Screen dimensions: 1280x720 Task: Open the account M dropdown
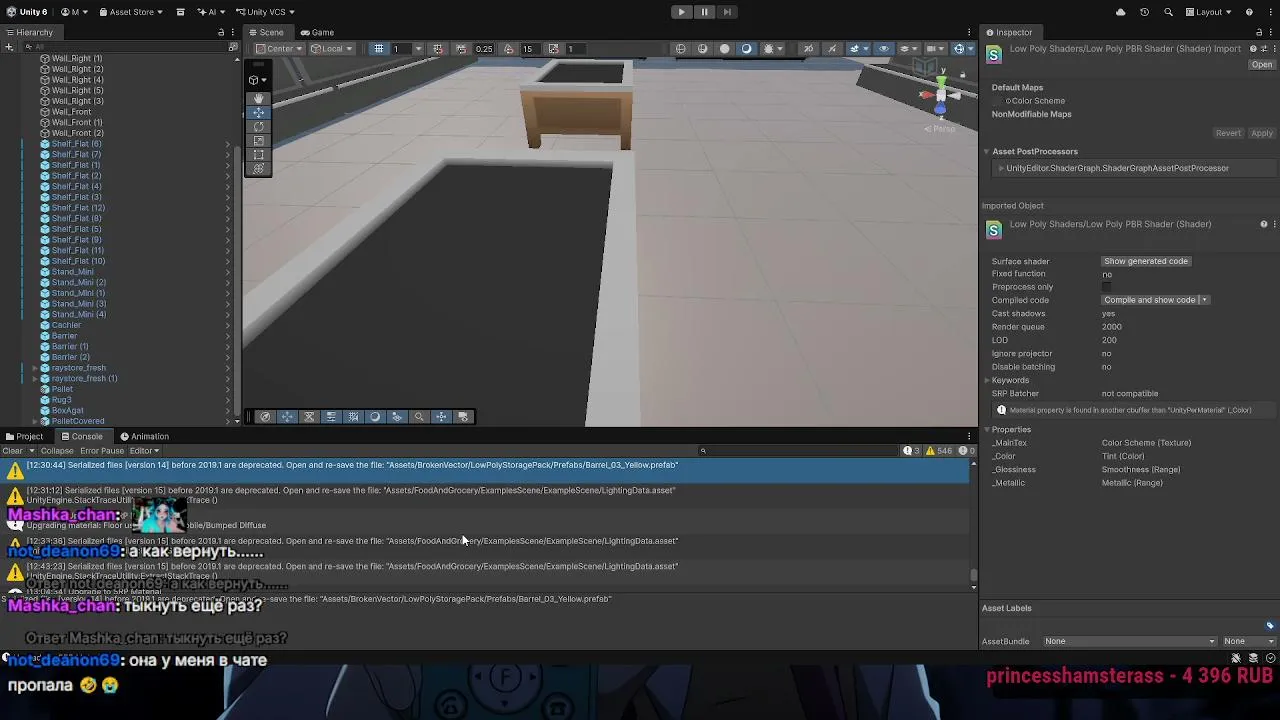tap(74, 12)
